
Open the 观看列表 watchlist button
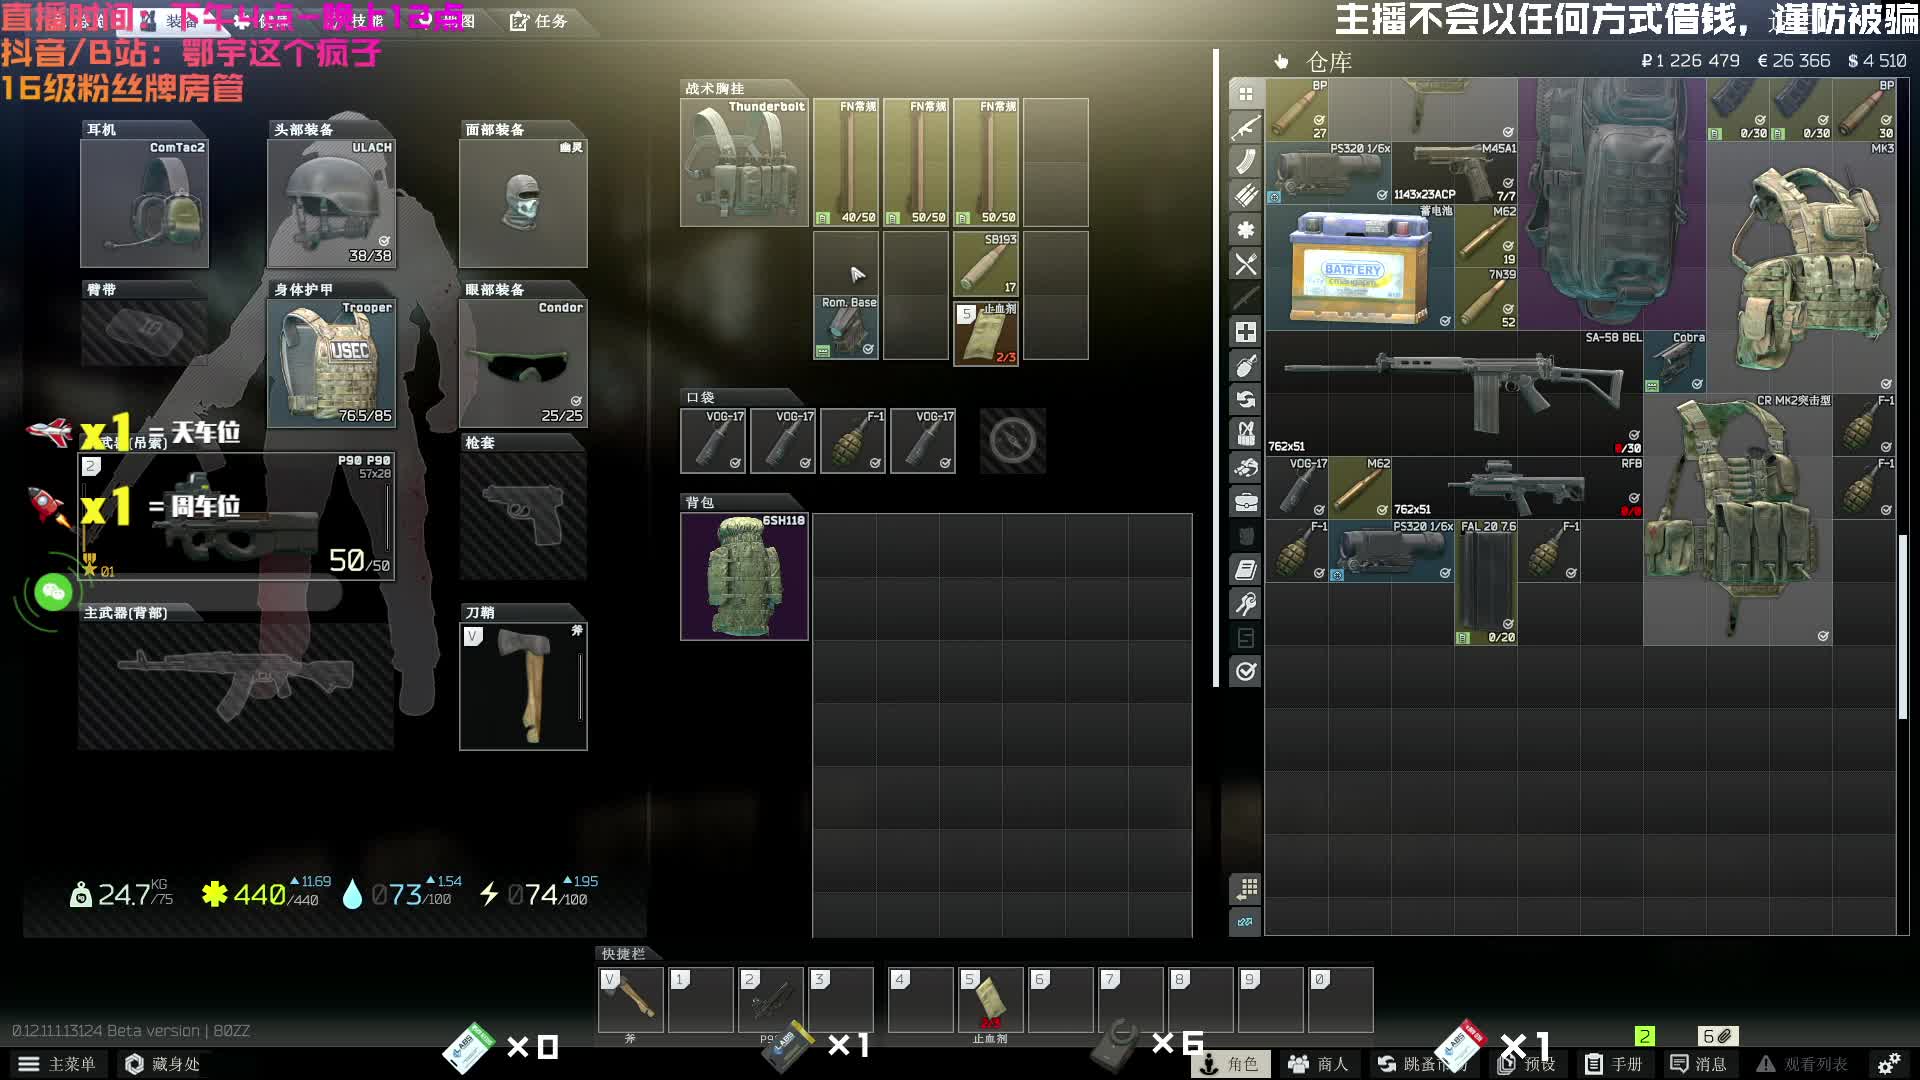tap(1803, 1064)
